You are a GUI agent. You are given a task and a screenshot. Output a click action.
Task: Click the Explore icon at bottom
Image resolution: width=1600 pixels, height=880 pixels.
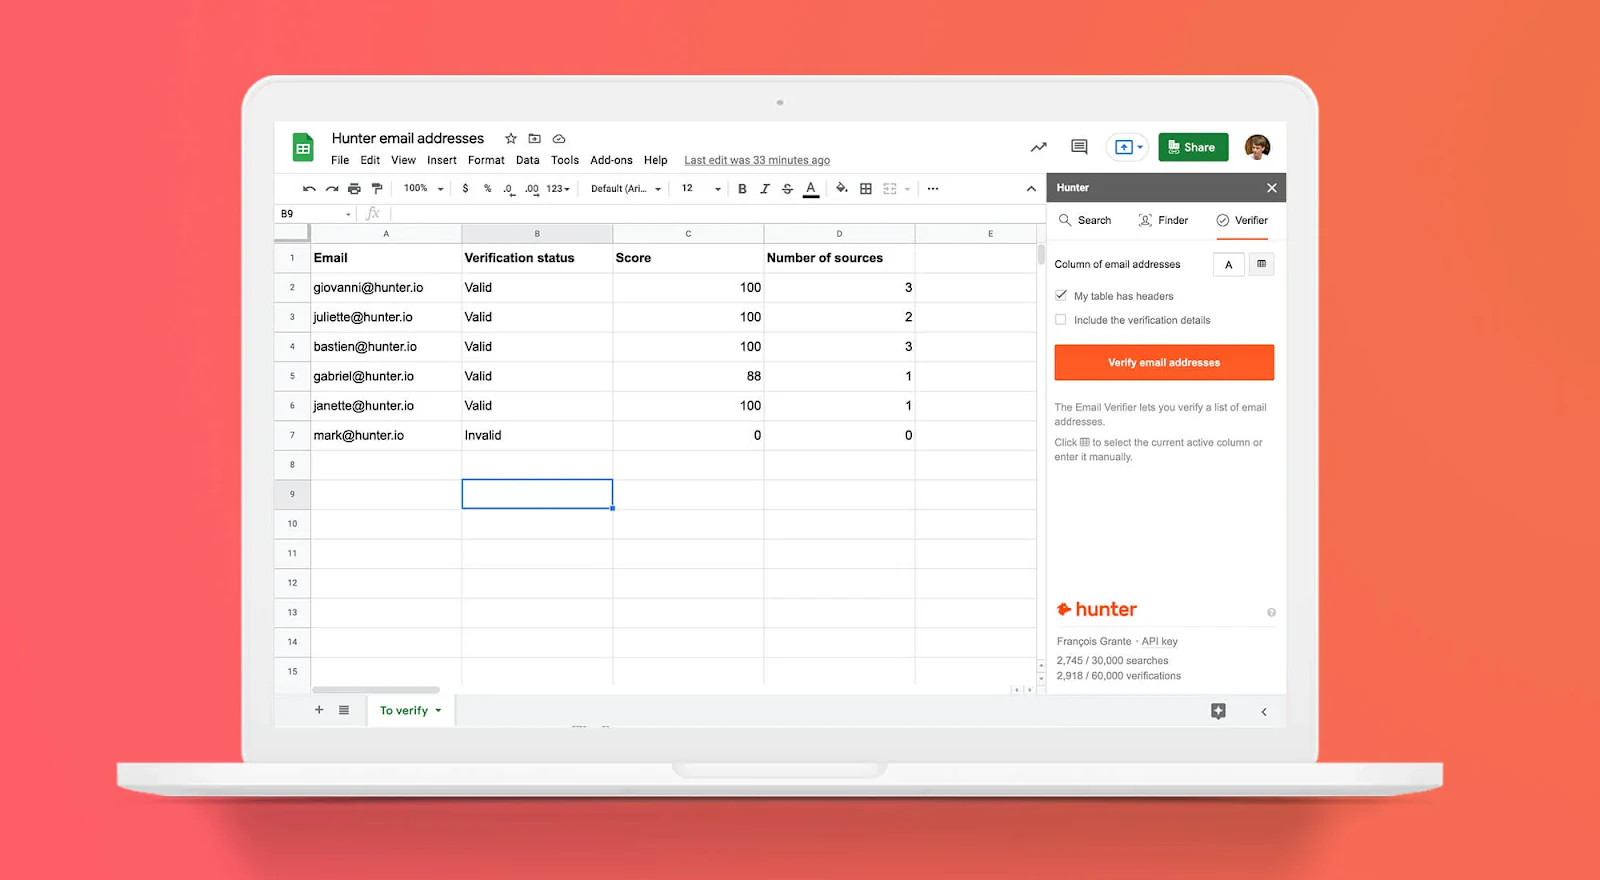(1218, 711)
